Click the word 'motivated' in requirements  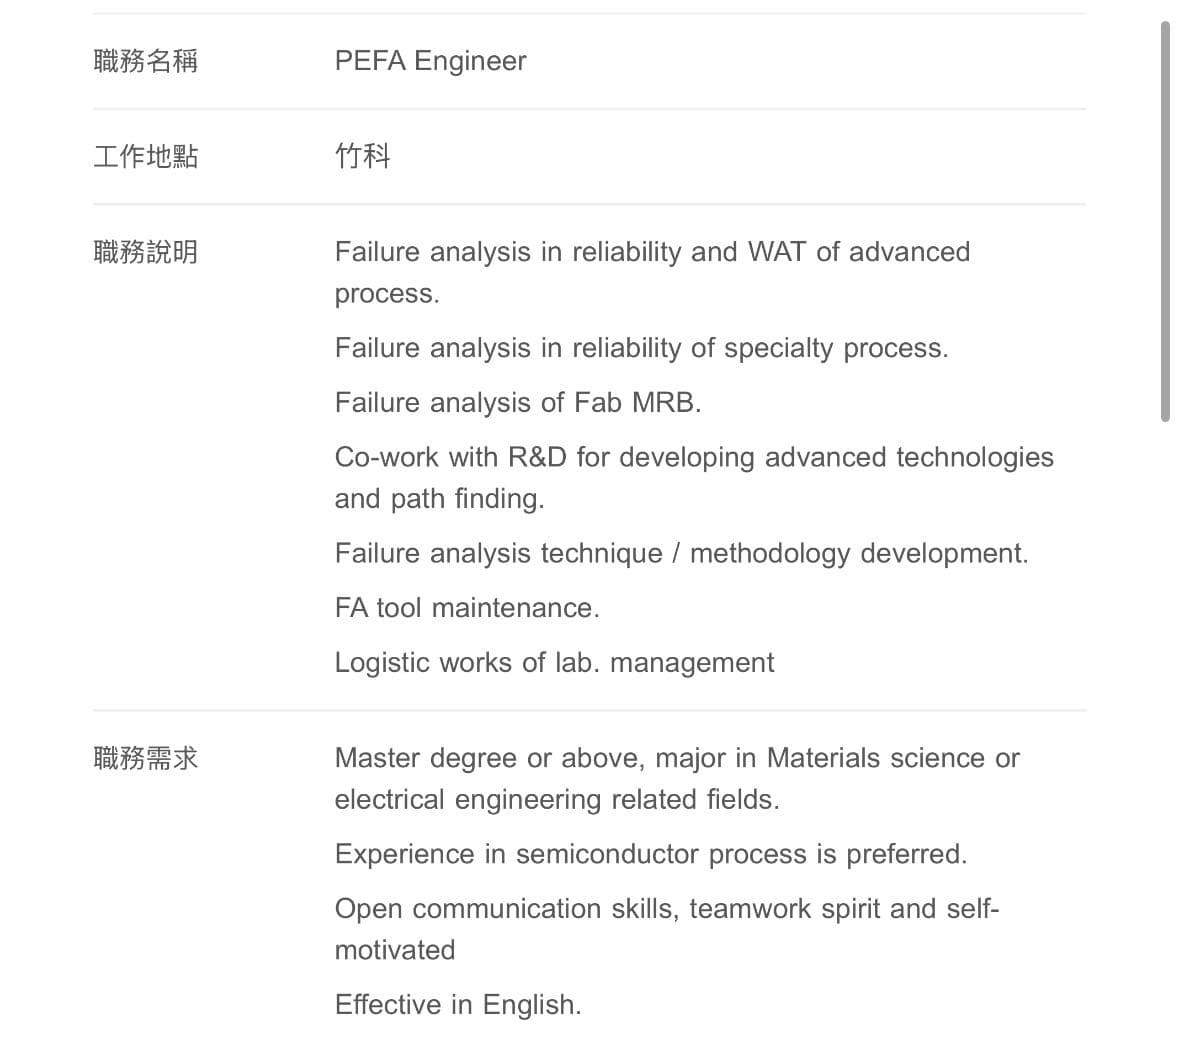point(395,950)
